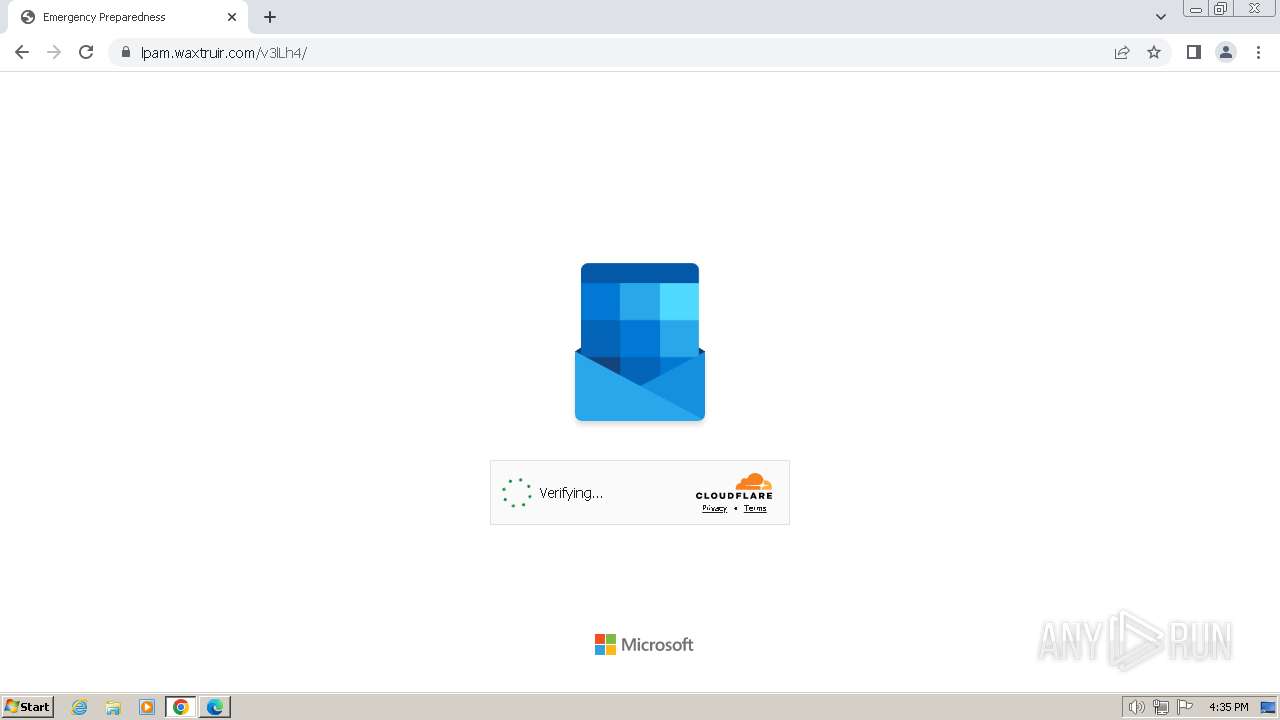Image resolution: width=1280 pixels, height=720 pixels.
Task: Reload the current page
Action: pos(86,52)
